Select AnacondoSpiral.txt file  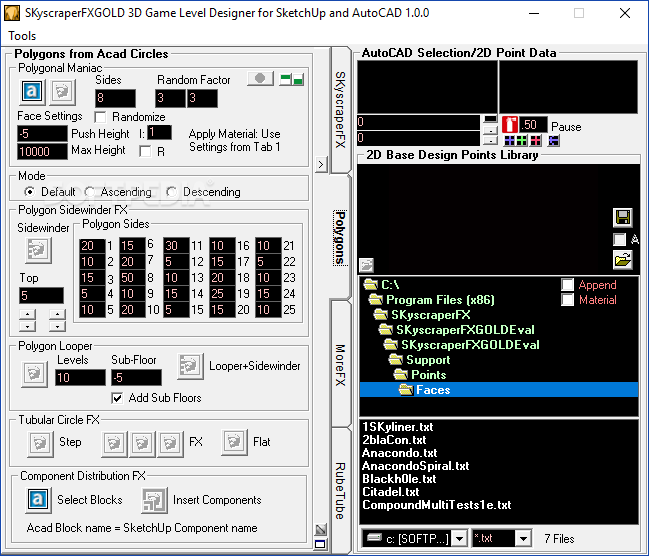(x=416, y=466)
